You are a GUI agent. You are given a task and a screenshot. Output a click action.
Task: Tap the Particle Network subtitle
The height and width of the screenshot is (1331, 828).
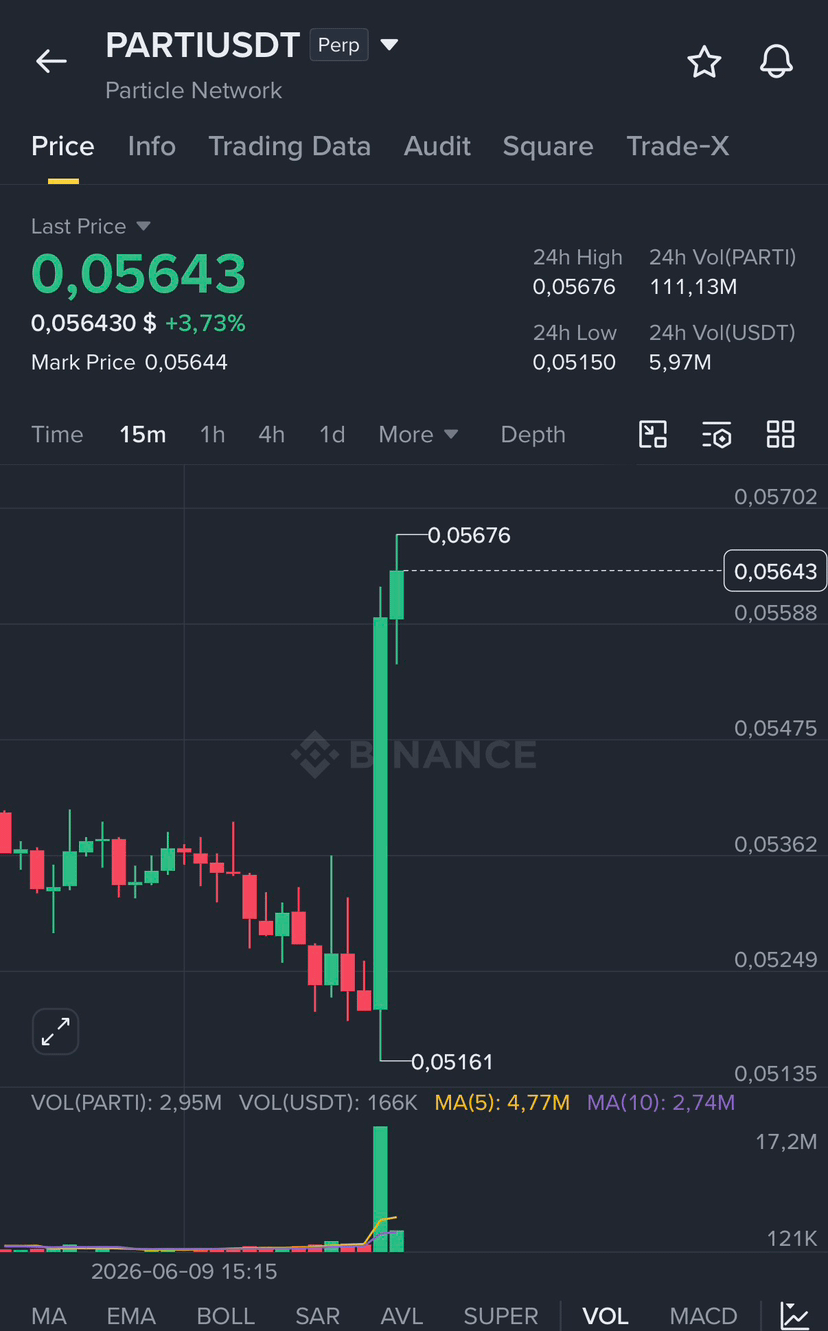tap(194, 90)
